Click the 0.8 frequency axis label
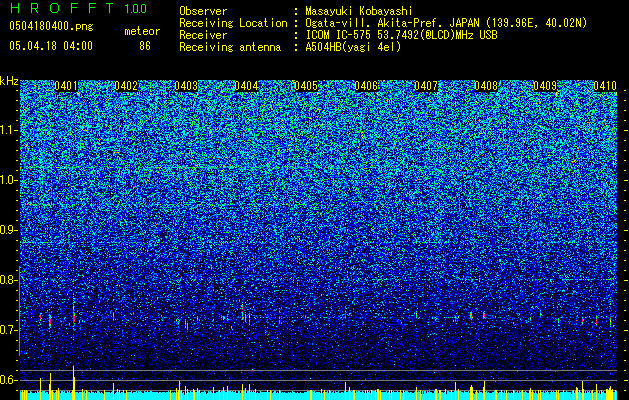Image resolution: width=629 pixels, height=400 pixels. pyautogui.click(x=7, y=280)
